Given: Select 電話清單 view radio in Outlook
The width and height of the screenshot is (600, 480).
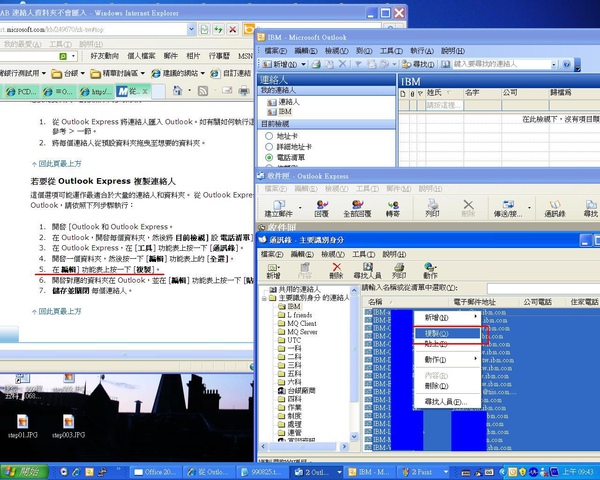Looking at the screenshot, I should pos(269,157).
